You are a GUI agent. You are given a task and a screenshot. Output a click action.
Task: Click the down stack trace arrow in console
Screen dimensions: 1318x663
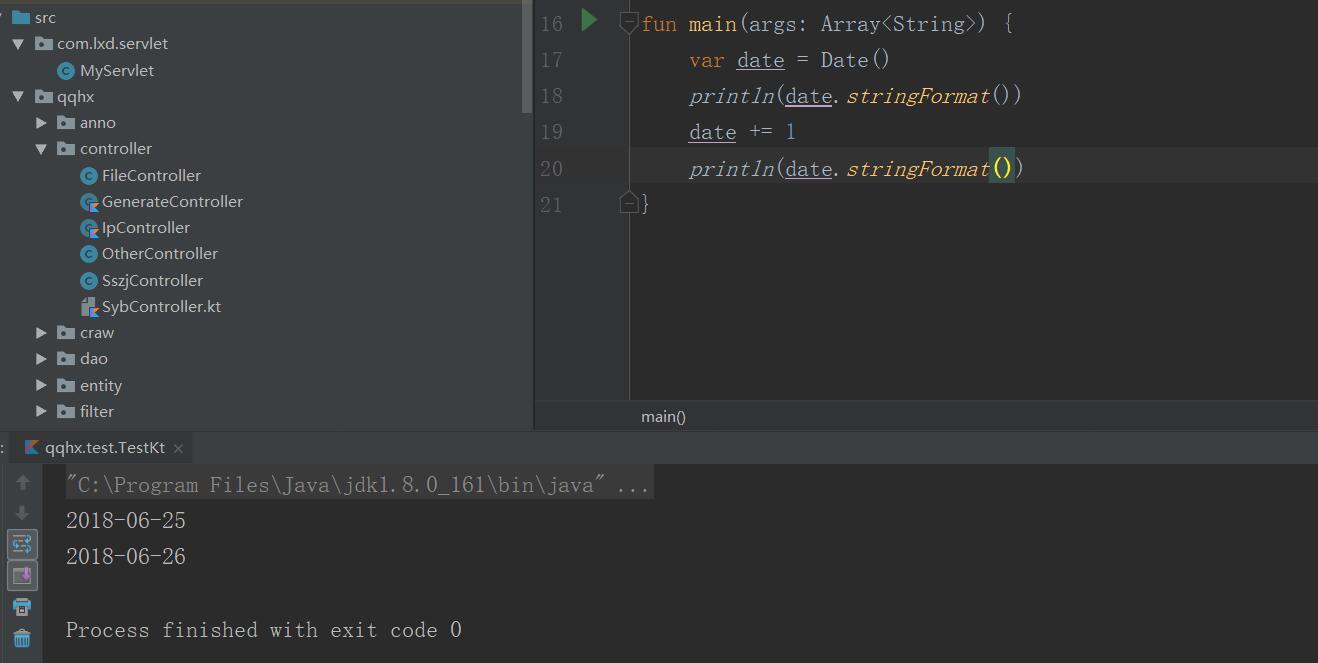(22, 513)
